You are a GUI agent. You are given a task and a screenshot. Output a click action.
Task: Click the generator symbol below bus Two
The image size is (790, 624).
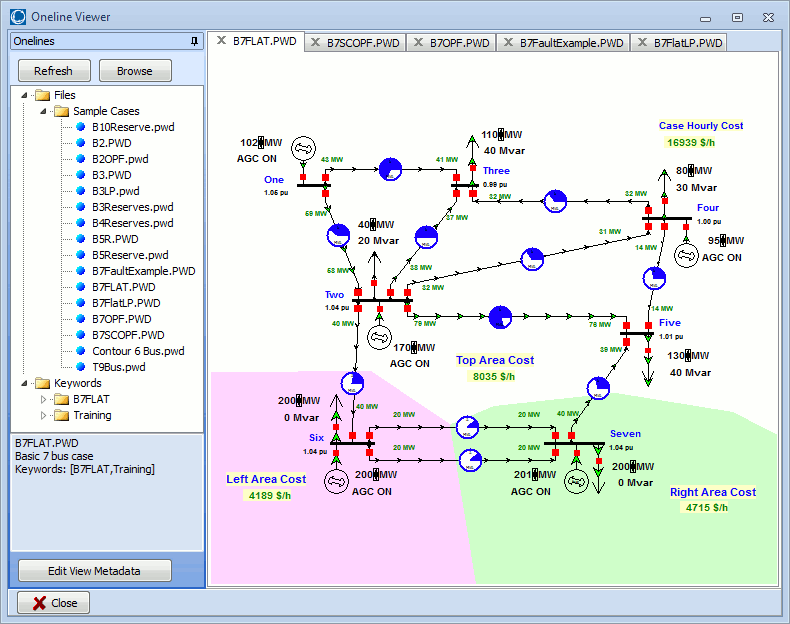click(x=378, y=336)
